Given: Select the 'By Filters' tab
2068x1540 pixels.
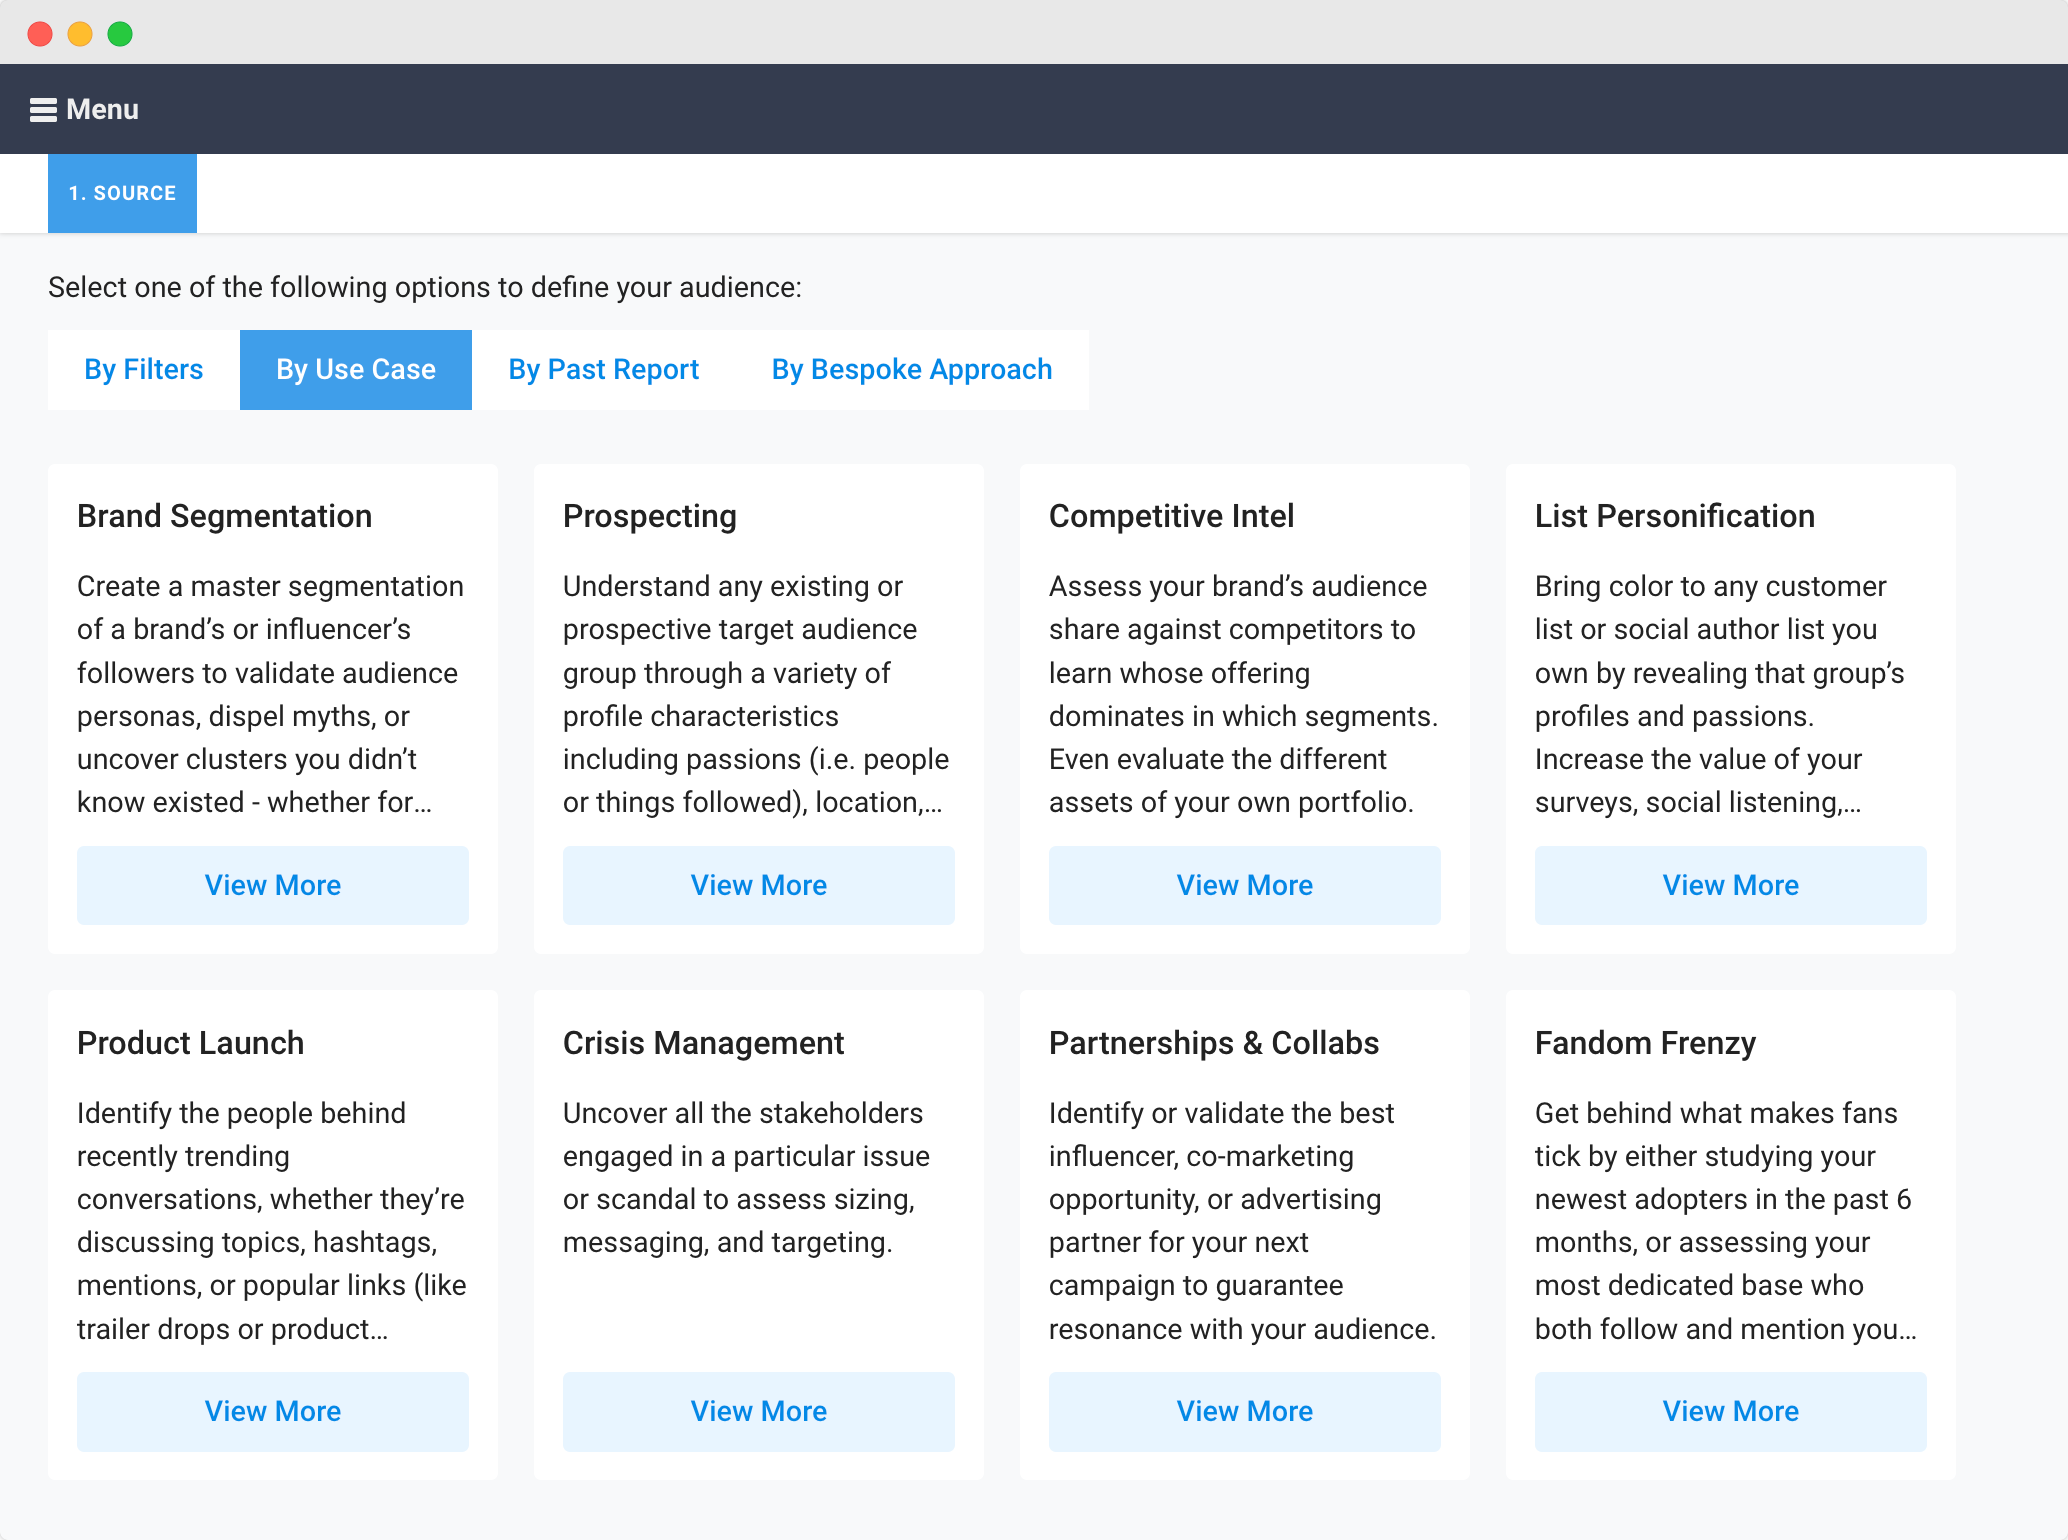Looking at the screenshot, I should (x=142, y=369).
